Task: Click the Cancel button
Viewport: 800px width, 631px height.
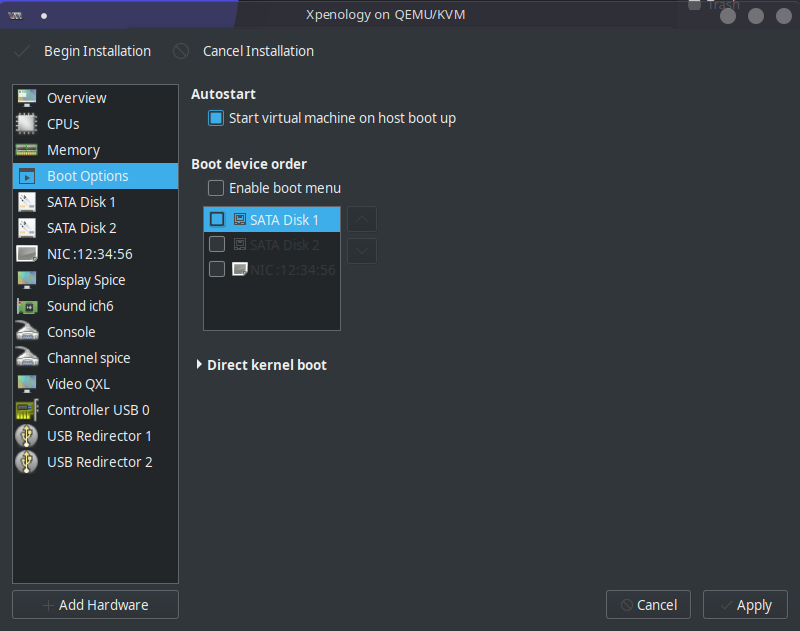Action: pos(648,604)
